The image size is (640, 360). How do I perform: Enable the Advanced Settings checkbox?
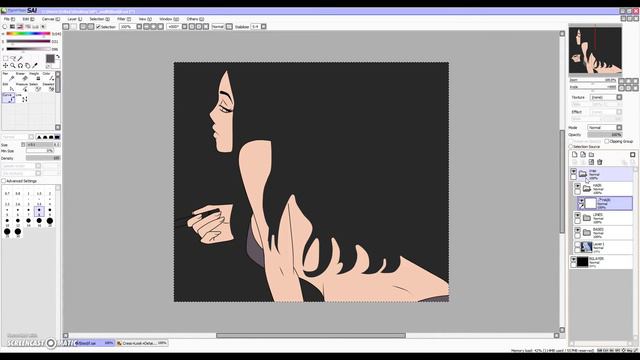tap(4, 181)
